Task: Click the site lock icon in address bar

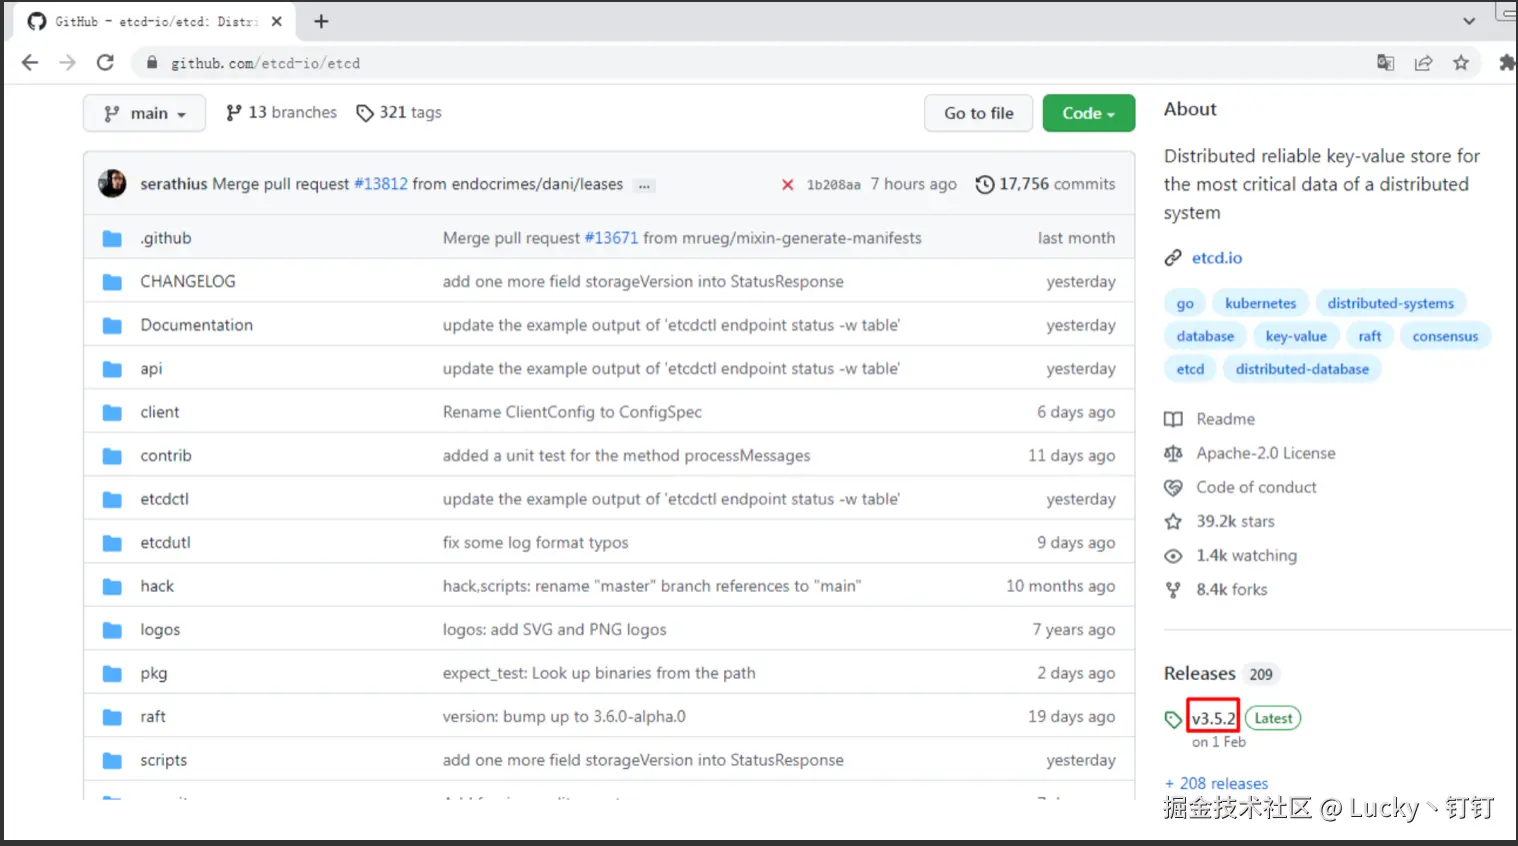Action: [x=152, y=63]
